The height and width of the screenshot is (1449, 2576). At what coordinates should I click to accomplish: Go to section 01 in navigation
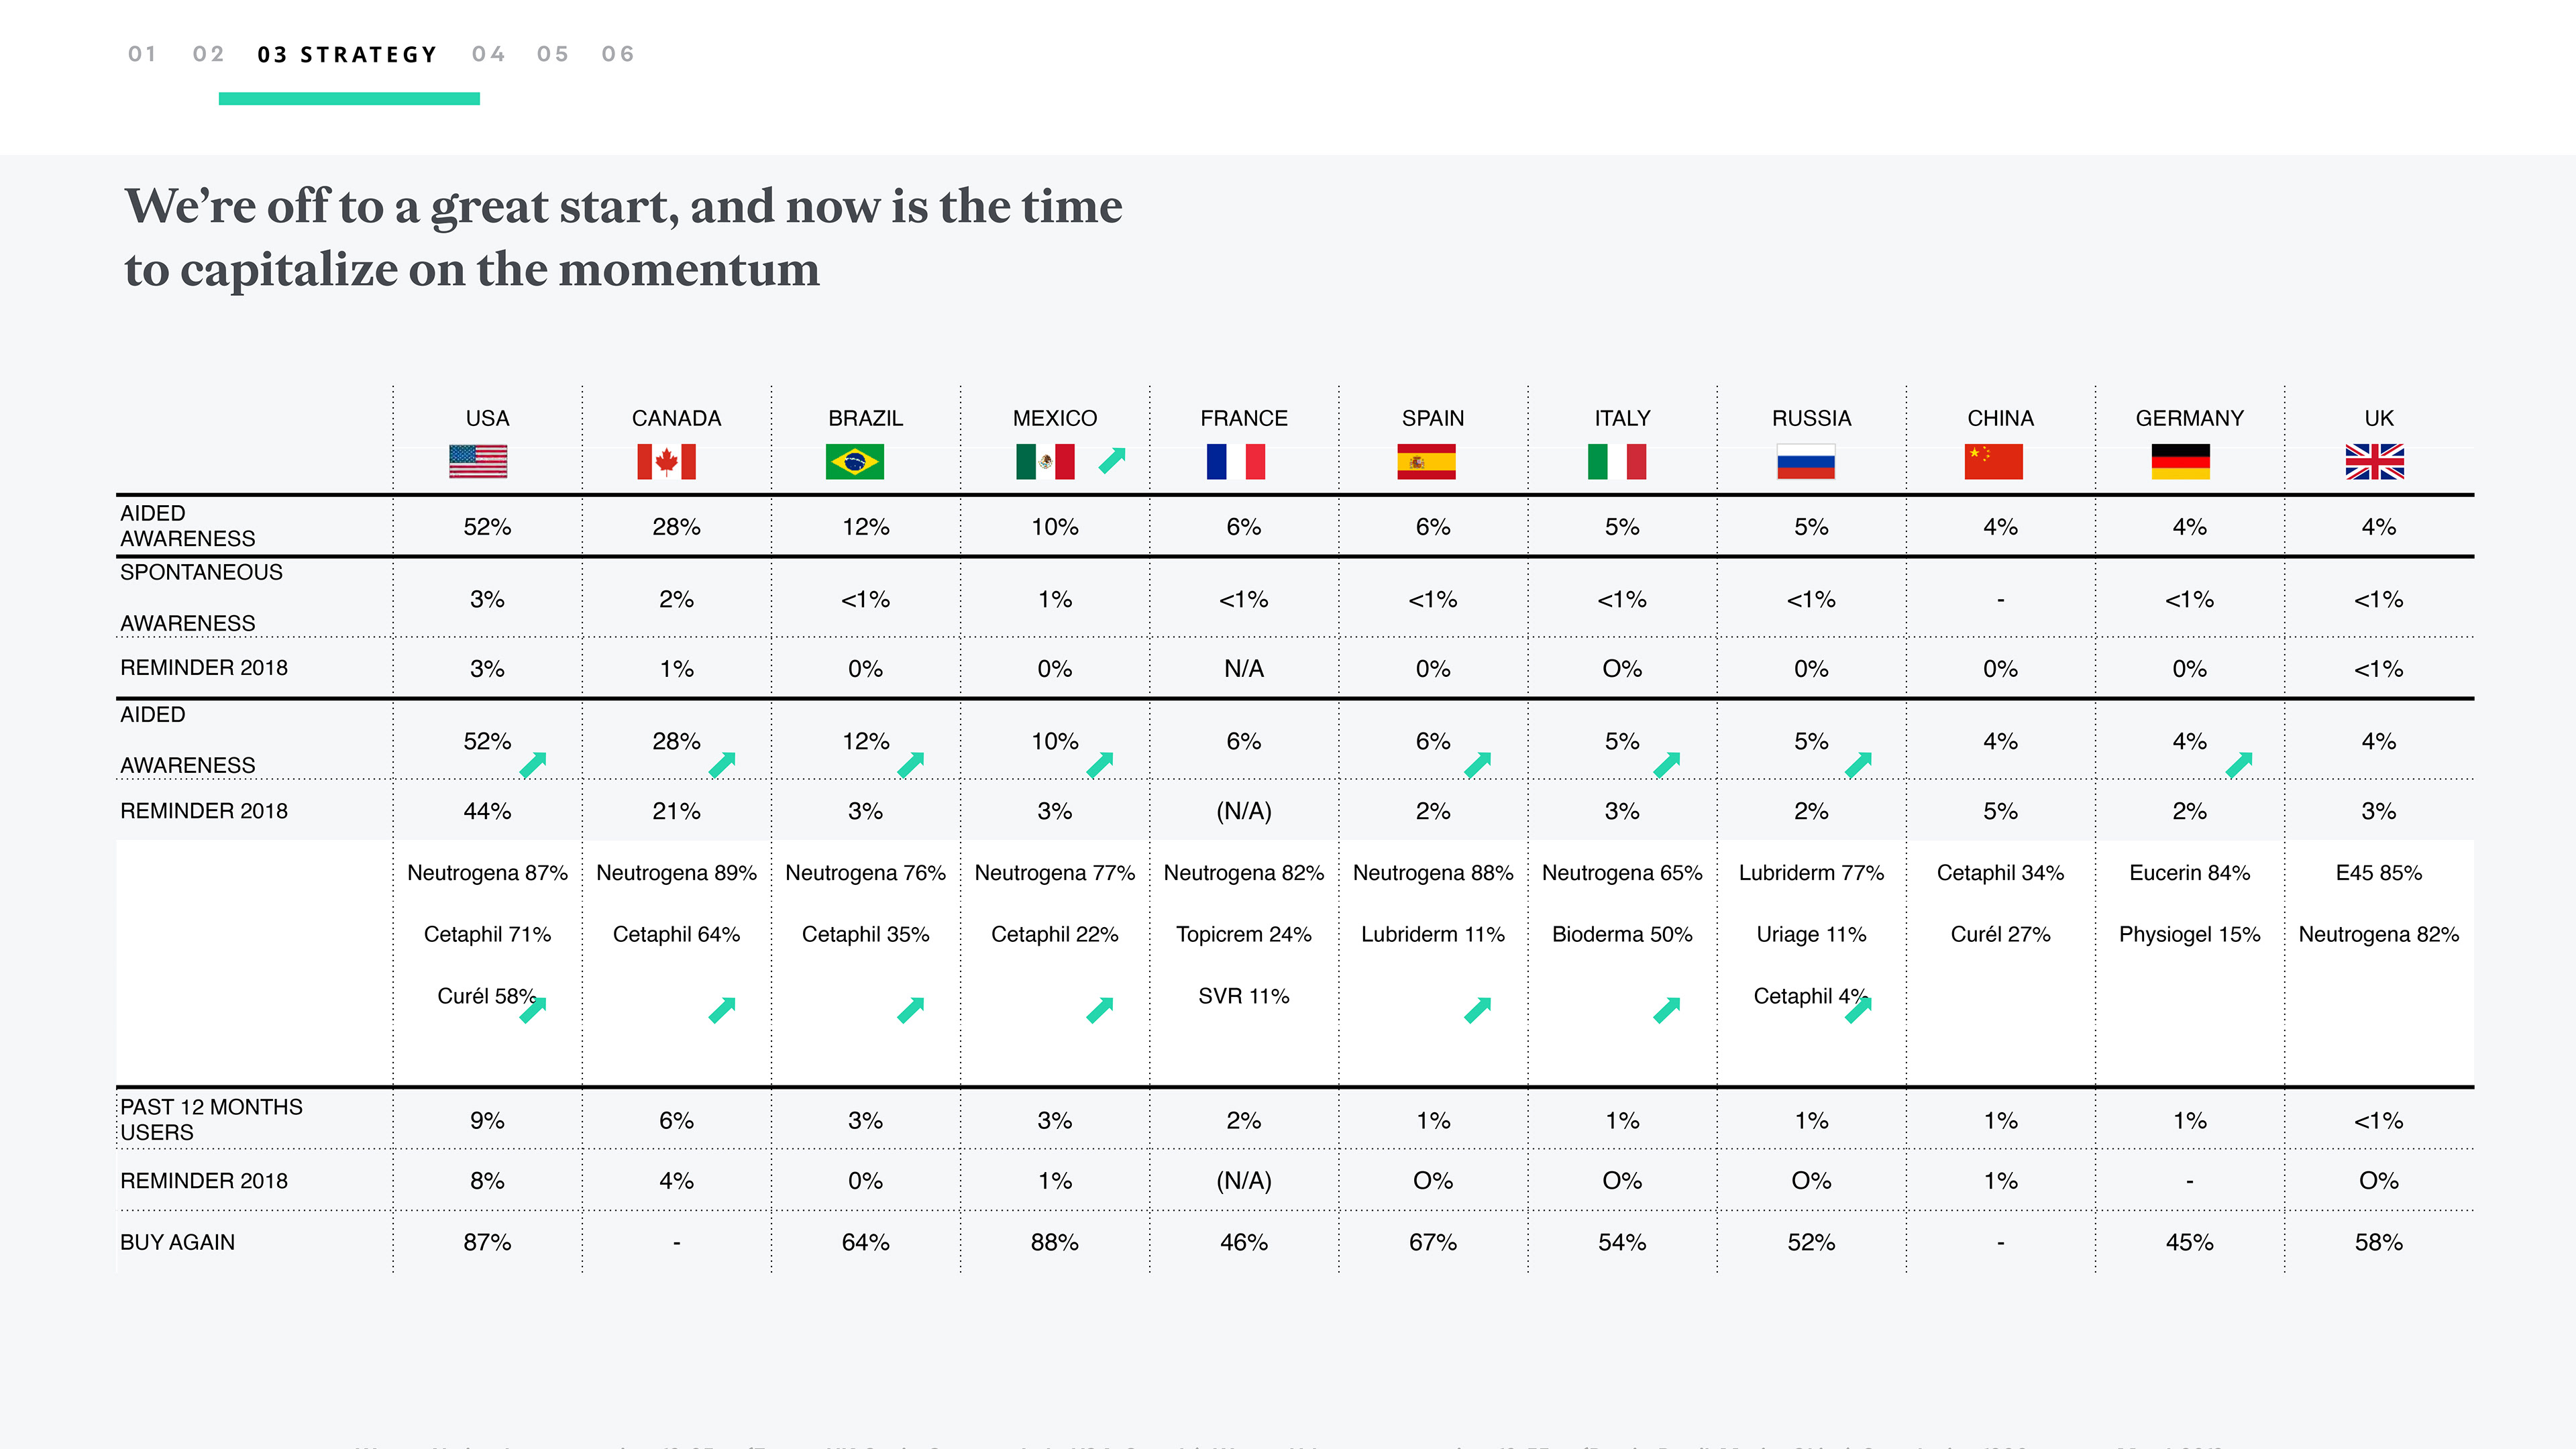pos(142,54)
